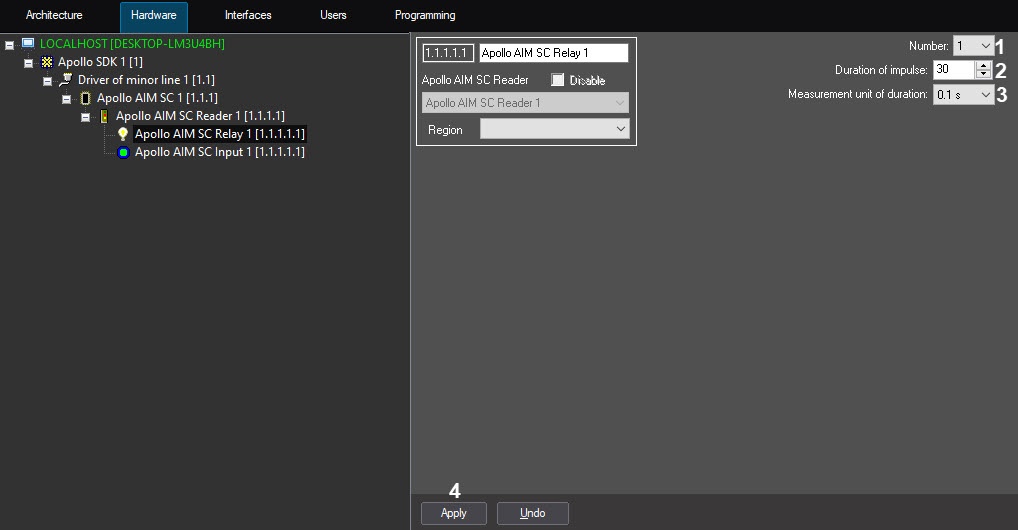Screen dimensions: 1018x530
Task: Click the Duration of impulse value field
Action: [x=954, y=69]
